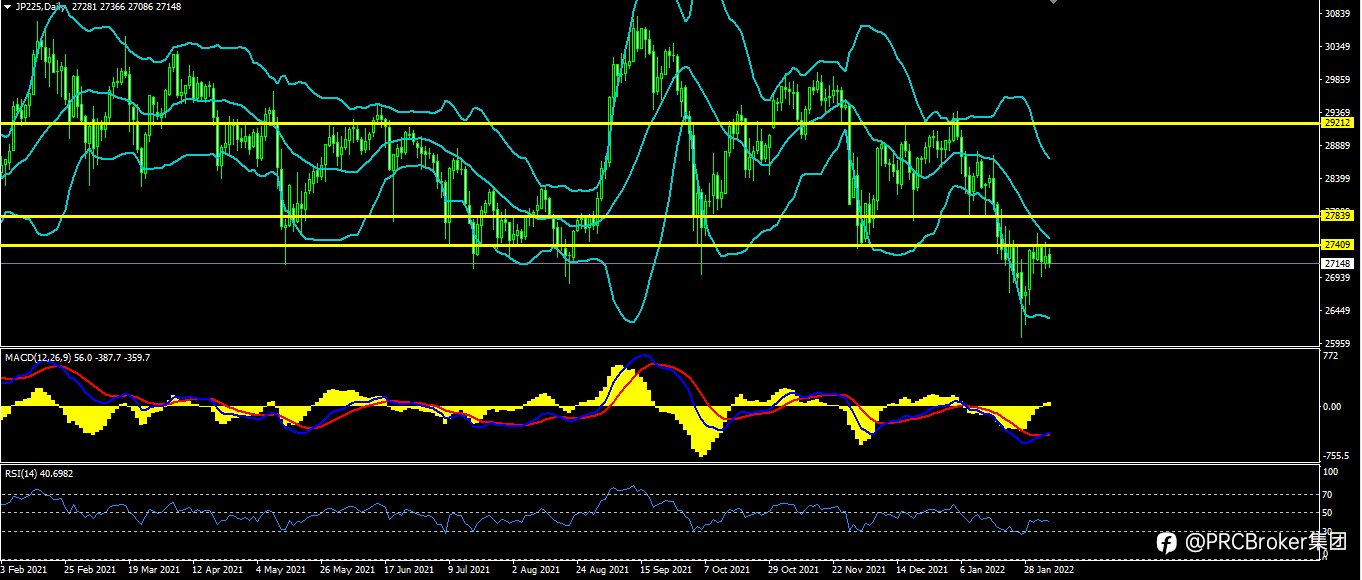Click the 25 Feb 2021 date label
This screenshot has width=1362, height=580.
click(x=88, y=570)
